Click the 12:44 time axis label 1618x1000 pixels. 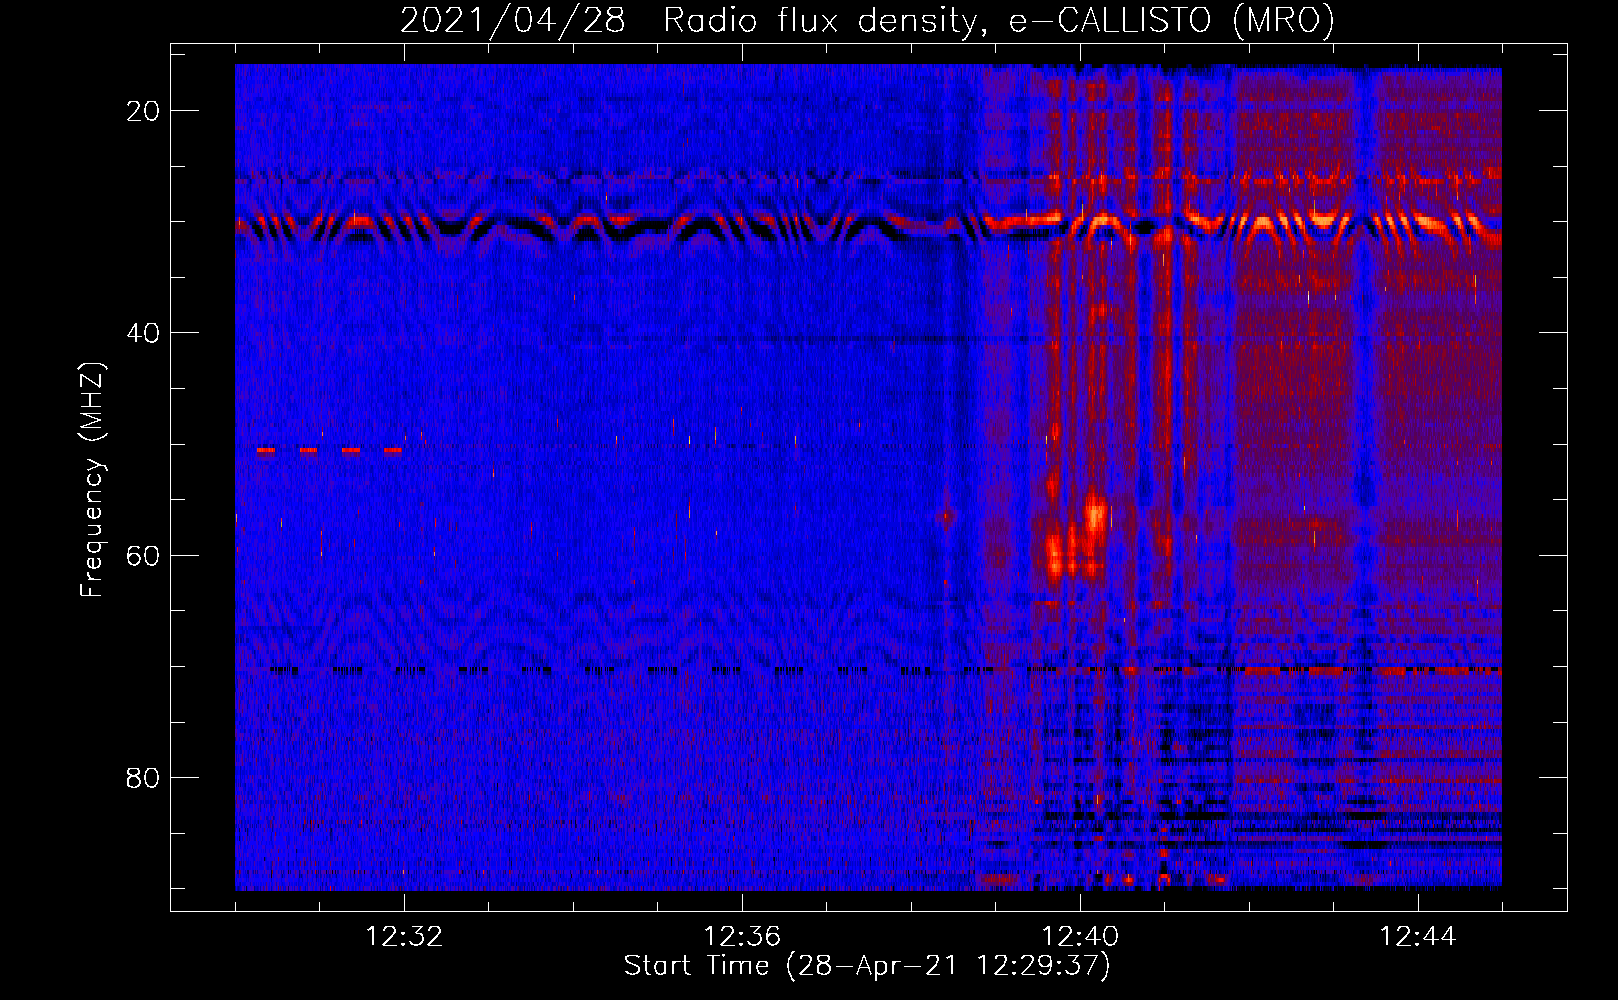1418,937
